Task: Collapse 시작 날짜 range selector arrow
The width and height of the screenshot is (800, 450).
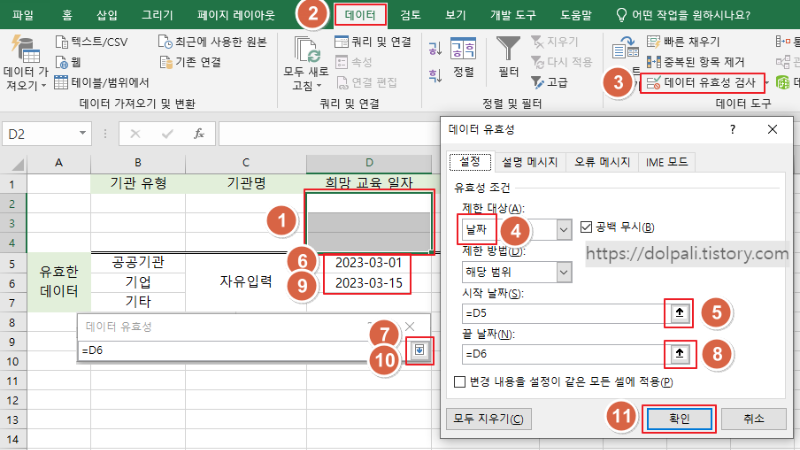Action: (679, 313)
